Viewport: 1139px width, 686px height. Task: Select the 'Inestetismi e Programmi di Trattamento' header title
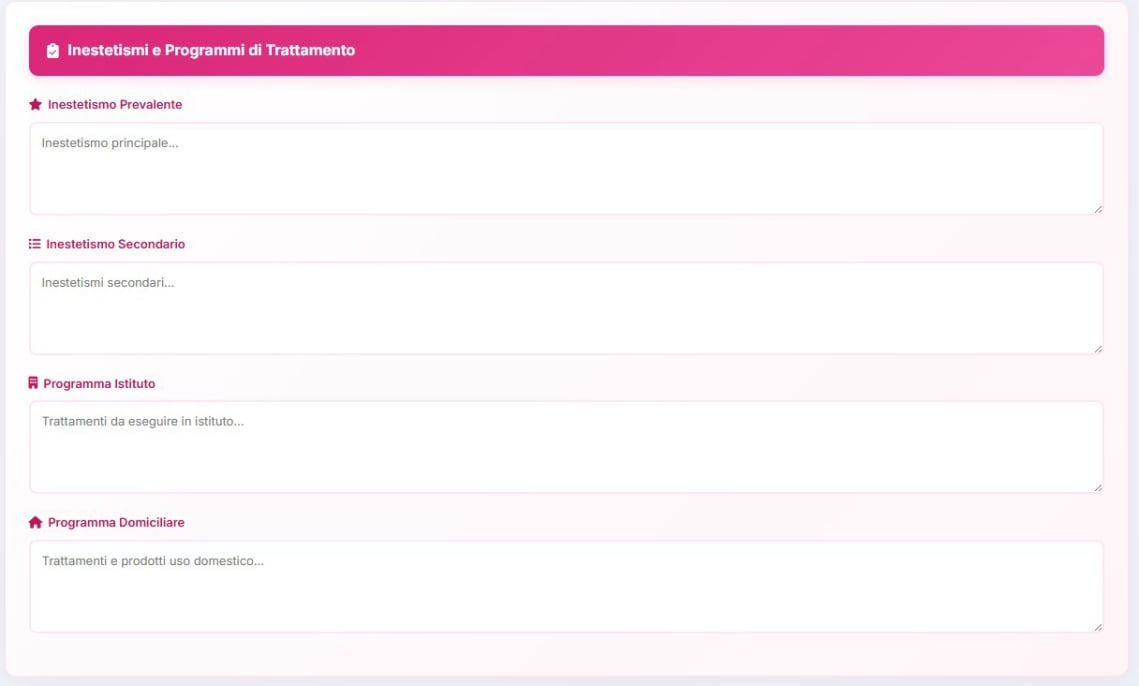click(x=211, y=50)
